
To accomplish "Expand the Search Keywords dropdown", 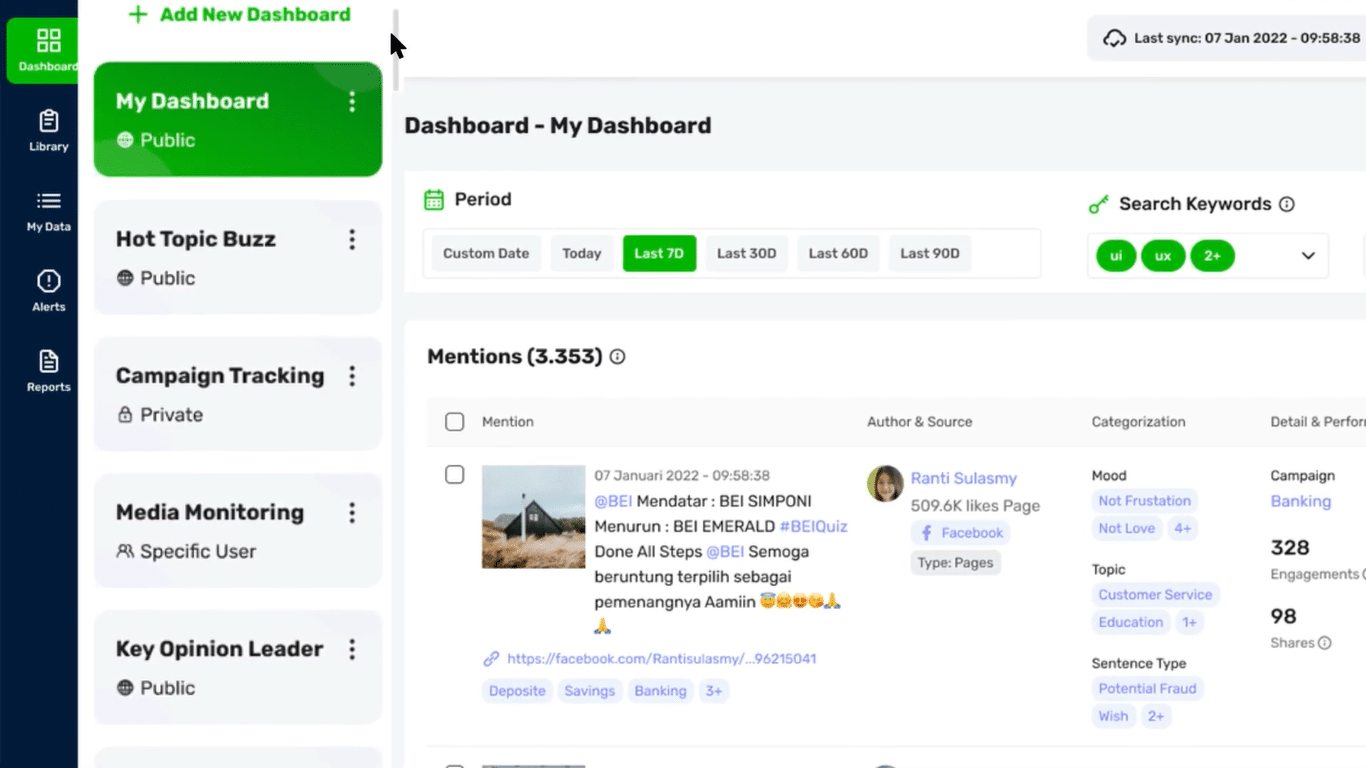I will tap(1308, 256).
